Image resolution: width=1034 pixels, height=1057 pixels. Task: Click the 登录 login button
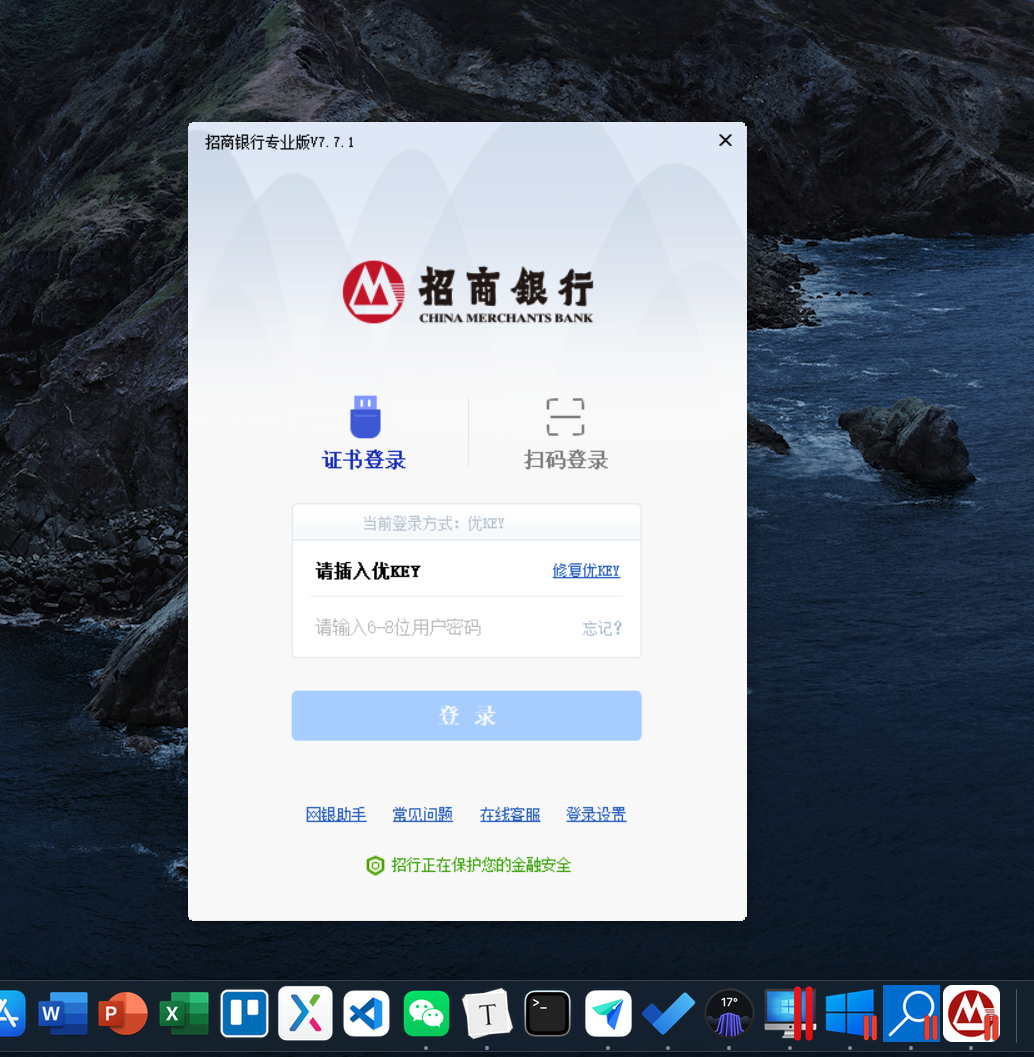(466, 715)
